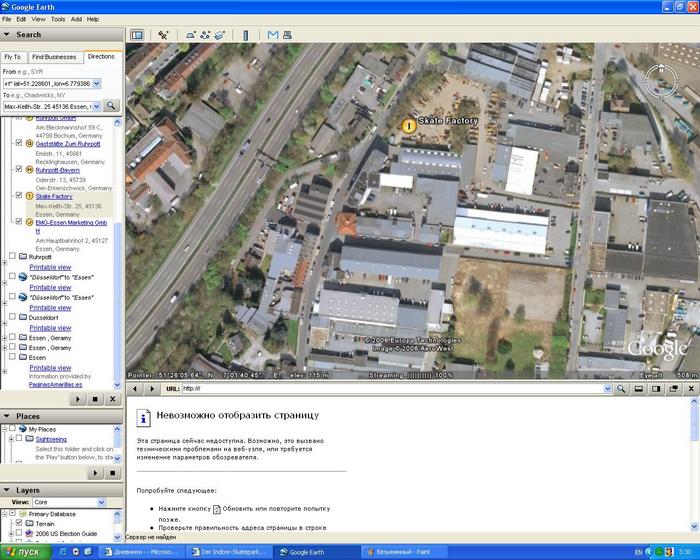This screenshot has width=700, height=560.
Task: Click the browser panel search magnifier icon
Action: point(621,389)
